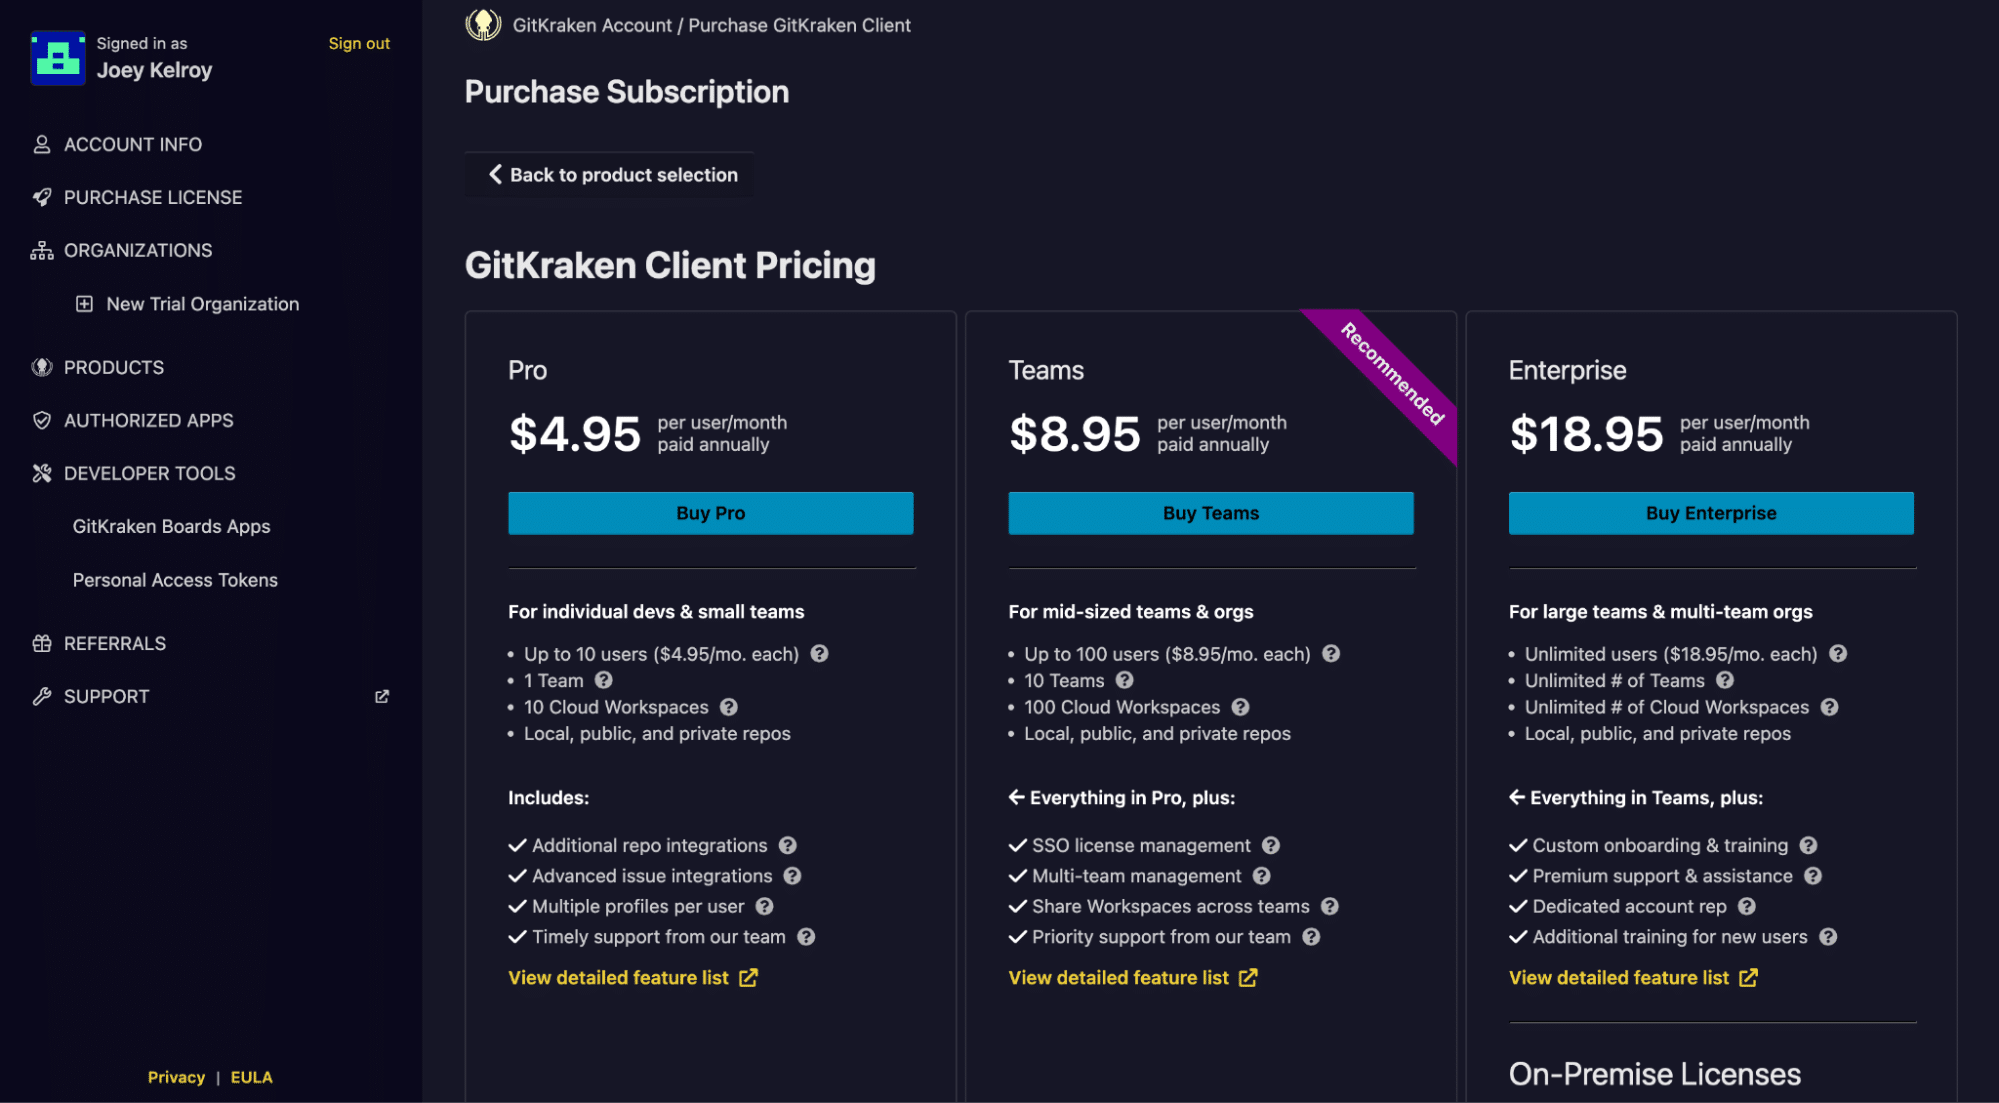The height and width of the screenshot is (1103, 1999).
Task: Sign out of the account
Action: (x=359, y=43)
